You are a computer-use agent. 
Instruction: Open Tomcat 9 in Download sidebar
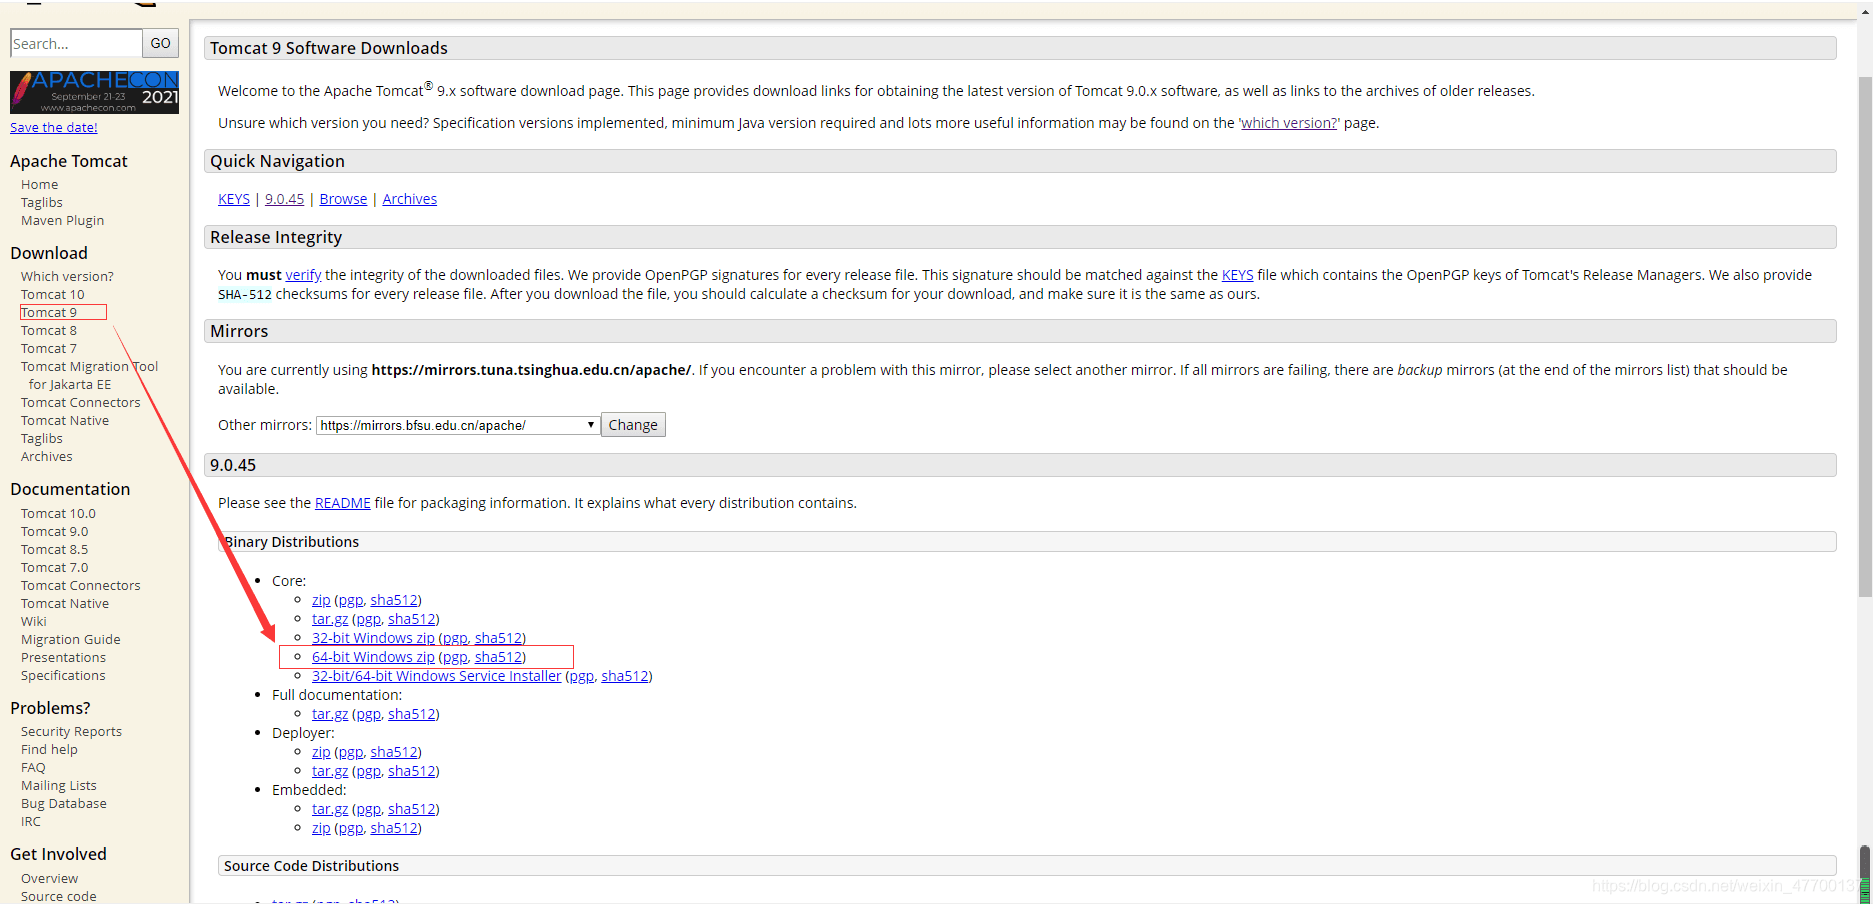[x=49, y=312]
